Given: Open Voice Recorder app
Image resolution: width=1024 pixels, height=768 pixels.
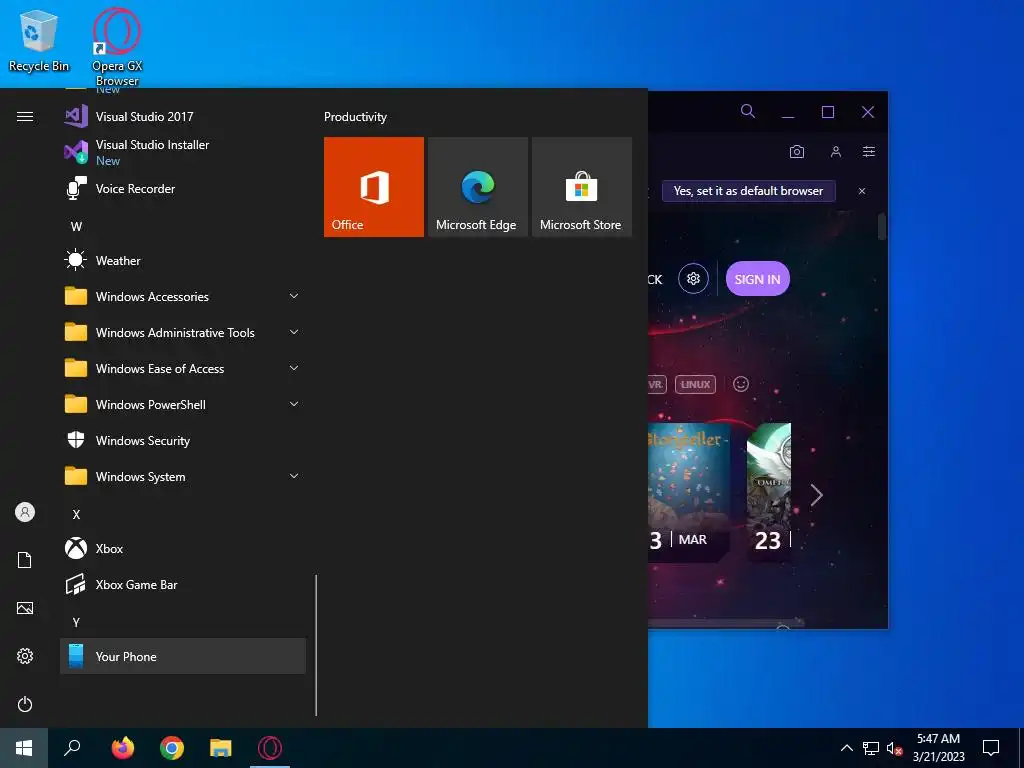Looking at the screenshot, I should [183, 189].
